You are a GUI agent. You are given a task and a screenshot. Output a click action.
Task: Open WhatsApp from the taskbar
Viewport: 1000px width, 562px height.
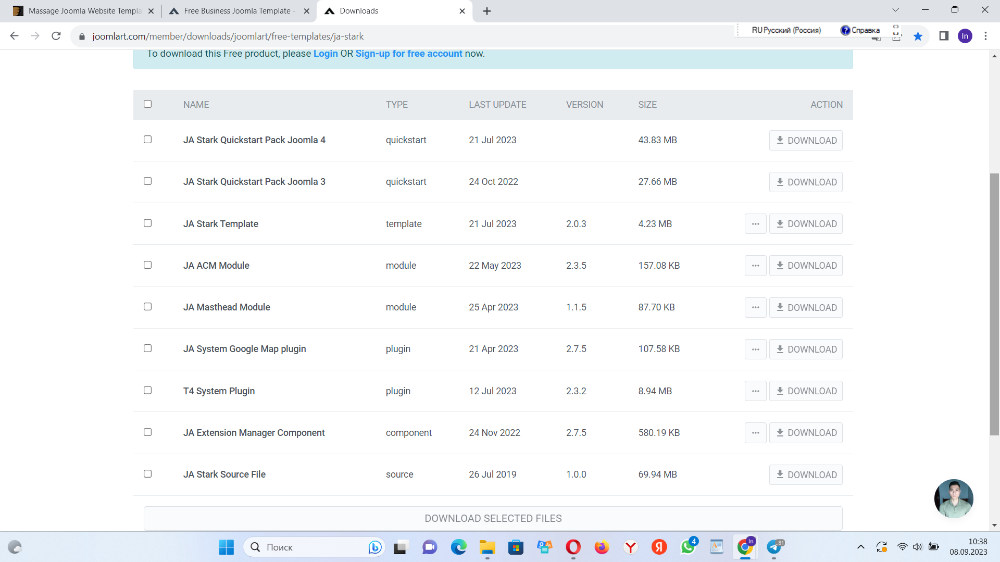[x=688, y=547]
